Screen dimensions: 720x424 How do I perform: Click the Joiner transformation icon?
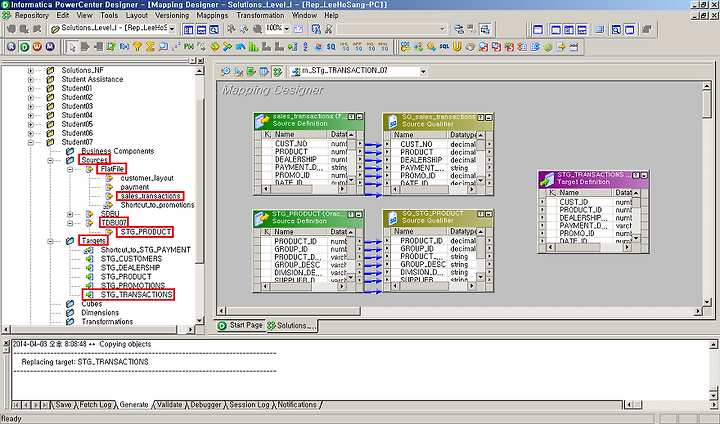(227, 46)
